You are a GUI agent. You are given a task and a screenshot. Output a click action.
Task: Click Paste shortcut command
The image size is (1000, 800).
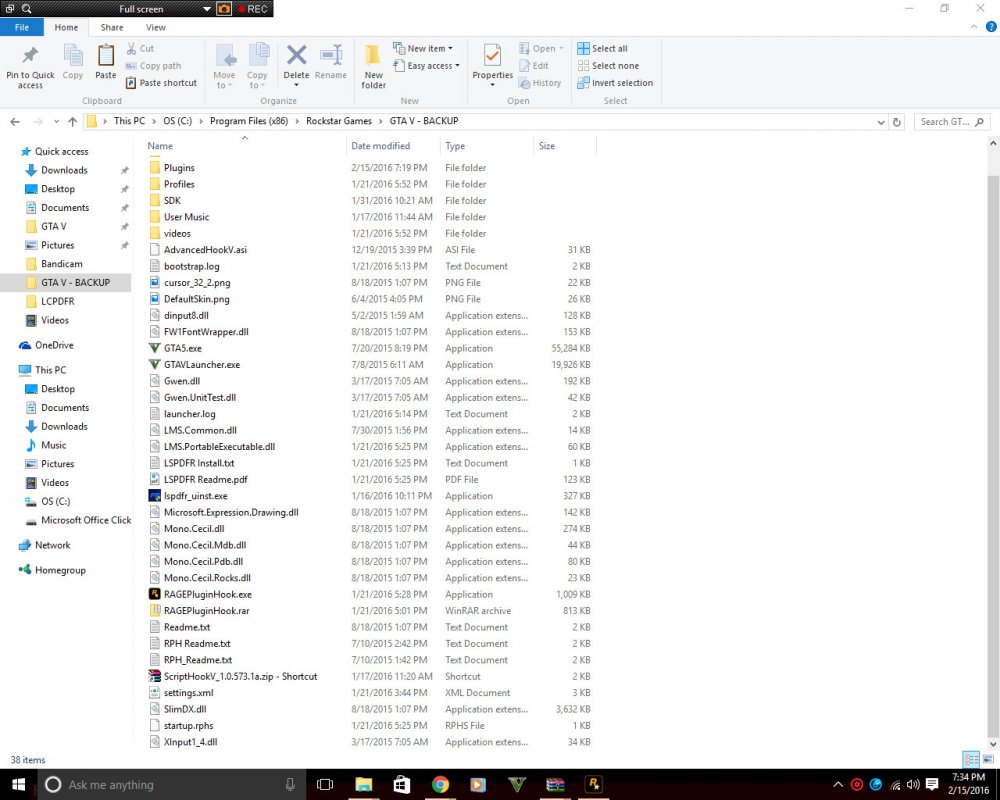161,83
